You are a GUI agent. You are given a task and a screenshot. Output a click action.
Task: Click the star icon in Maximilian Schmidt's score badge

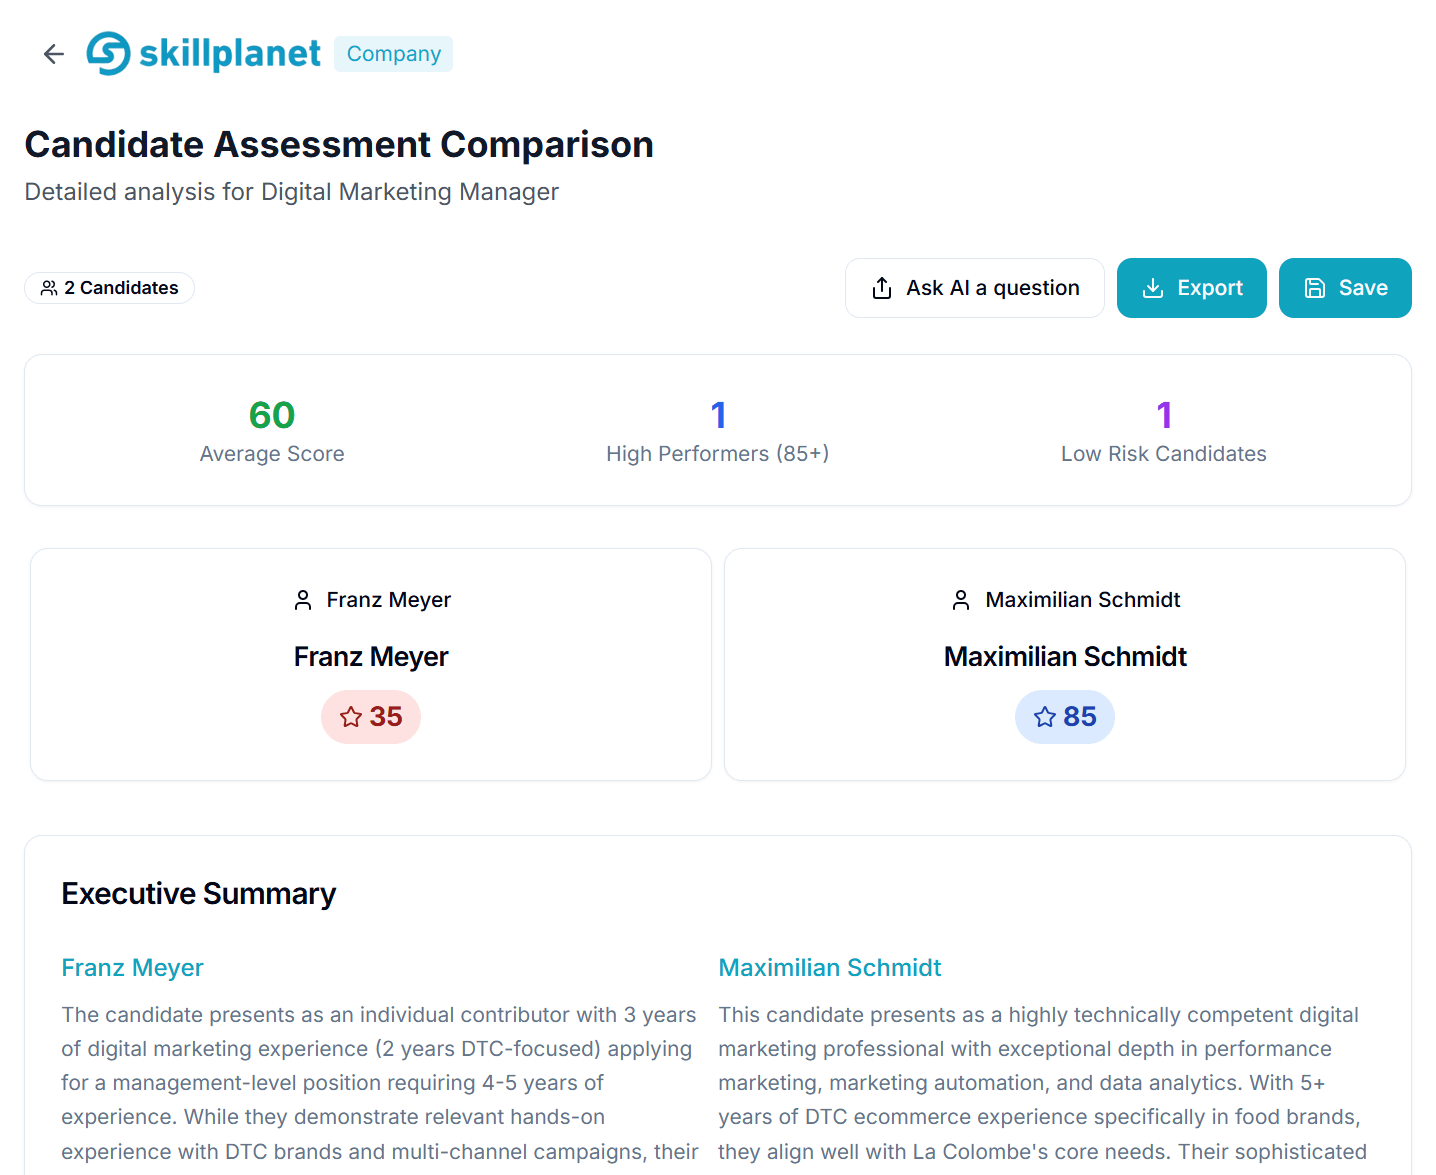coord(1046,717)
